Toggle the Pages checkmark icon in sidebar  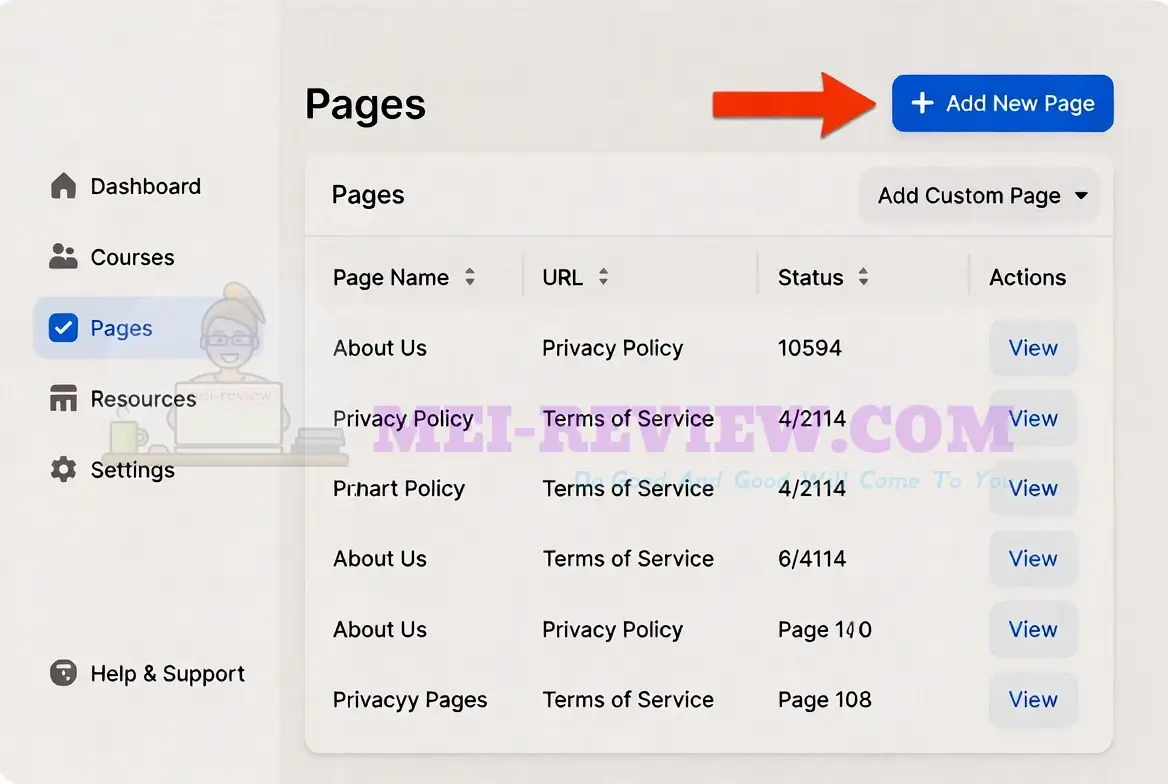pos(63,328)
